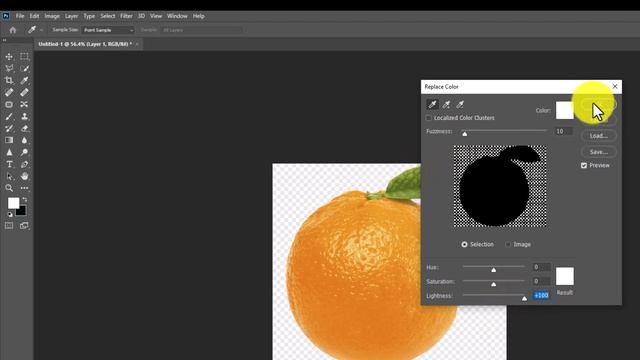Select the Rectangular Marquee tool
The width and height of the screenshot is (640, 360).
pos(24,57)
